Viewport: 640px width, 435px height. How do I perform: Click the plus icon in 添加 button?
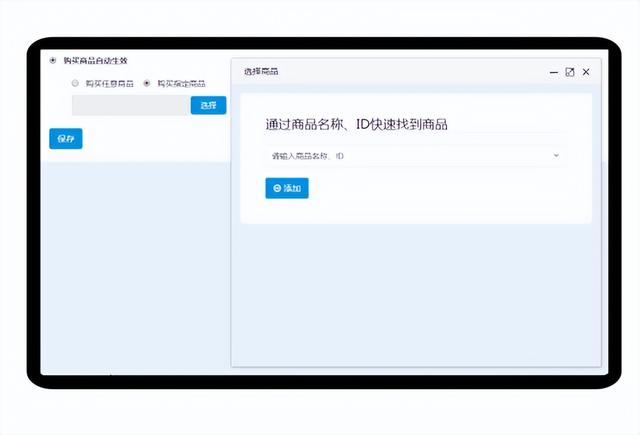277,188
